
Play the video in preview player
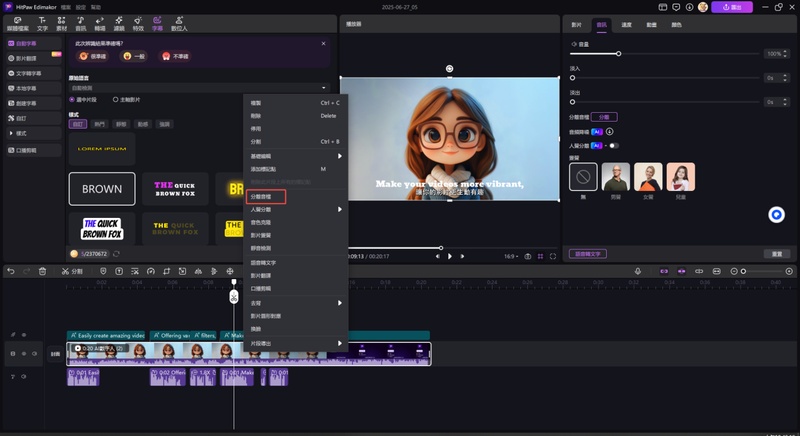click(x=450, y=256)
